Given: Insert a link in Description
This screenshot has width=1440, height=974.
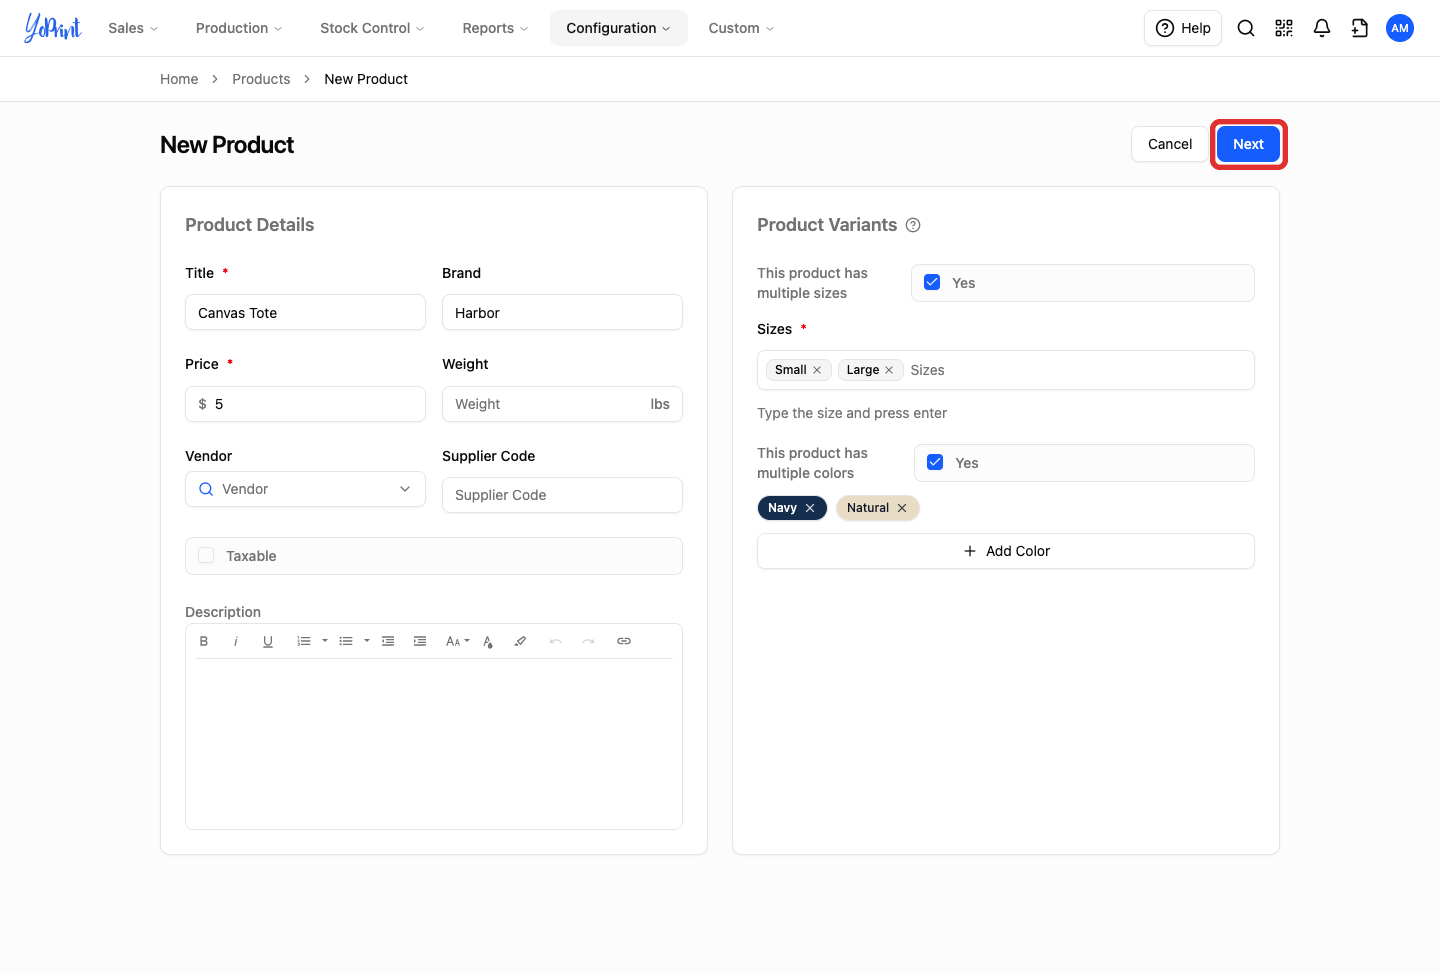Looking at the screenshot, I should [624, 641].
